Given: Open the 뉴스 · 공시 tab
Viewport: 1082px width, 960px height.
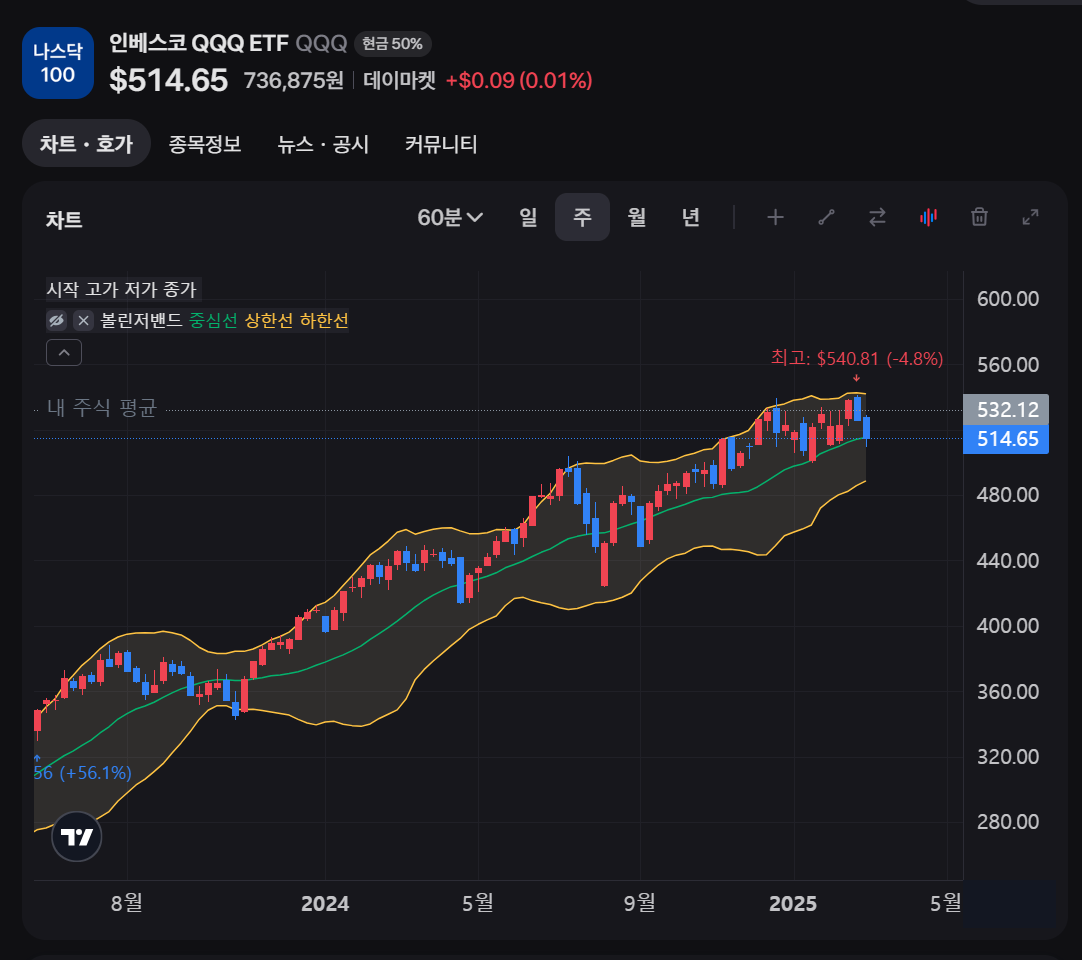Looking at the screenshot, I should [x=323, y=144].
